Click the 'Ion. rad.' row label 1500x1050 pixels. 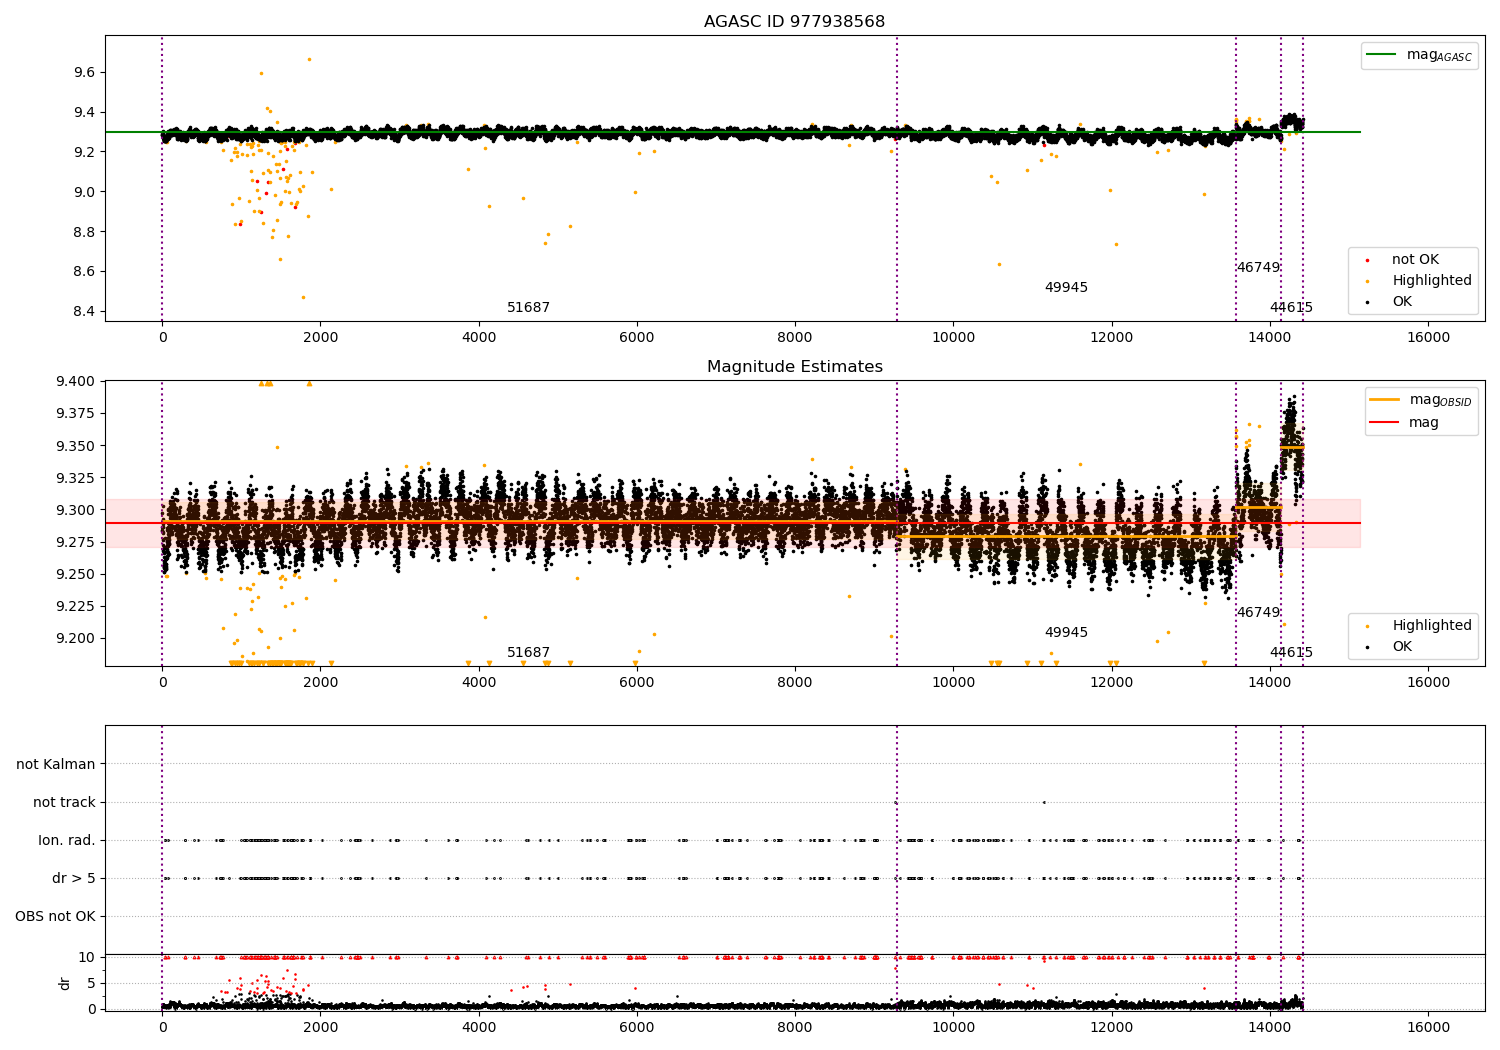67,841
